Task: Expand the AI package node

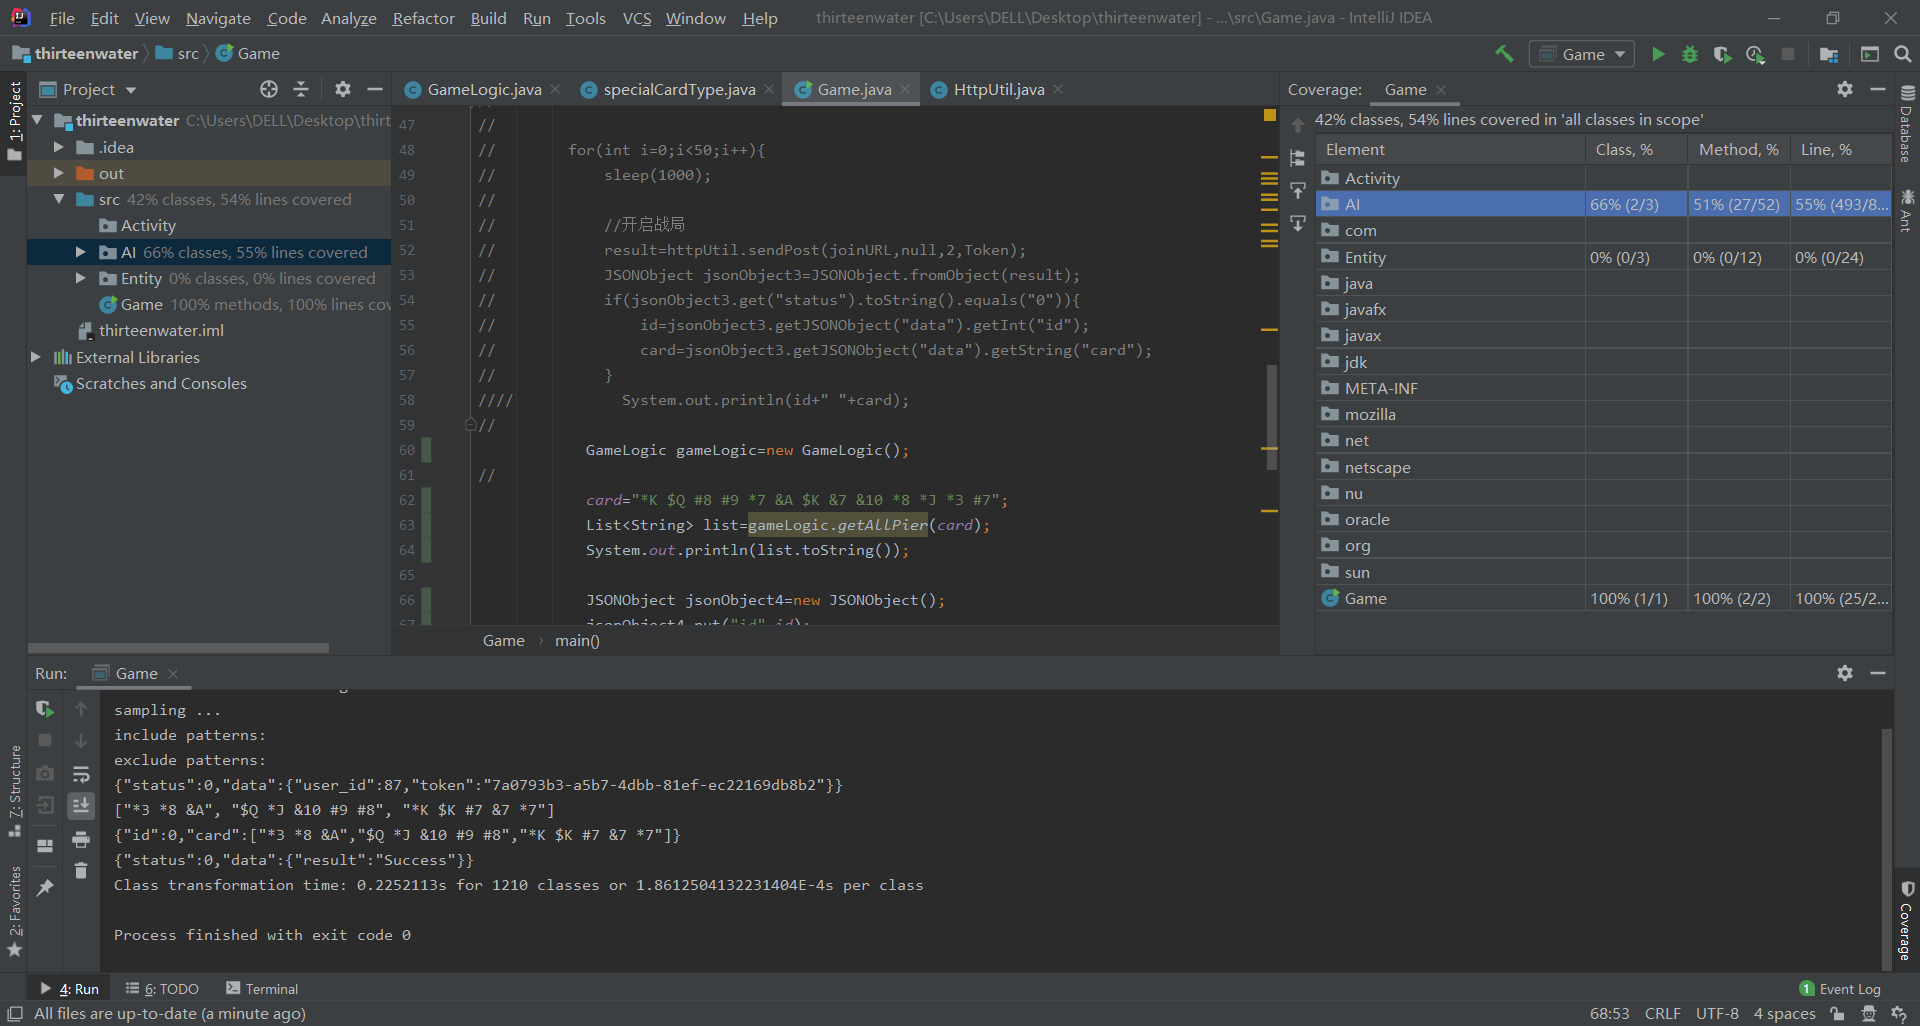Action: tap(81, 252)
